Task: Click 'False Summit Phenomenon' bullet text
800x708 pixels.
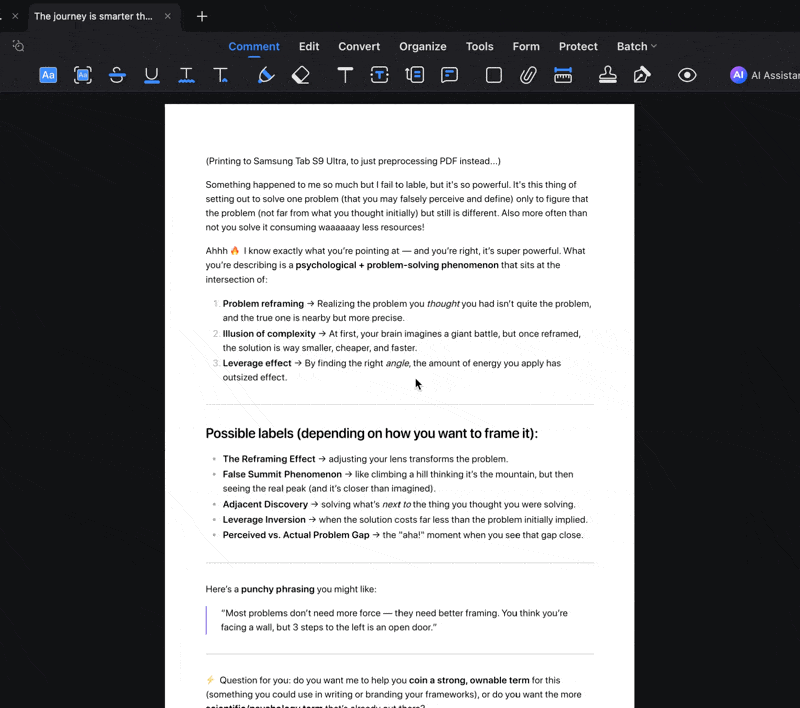Action: [282, 474]
